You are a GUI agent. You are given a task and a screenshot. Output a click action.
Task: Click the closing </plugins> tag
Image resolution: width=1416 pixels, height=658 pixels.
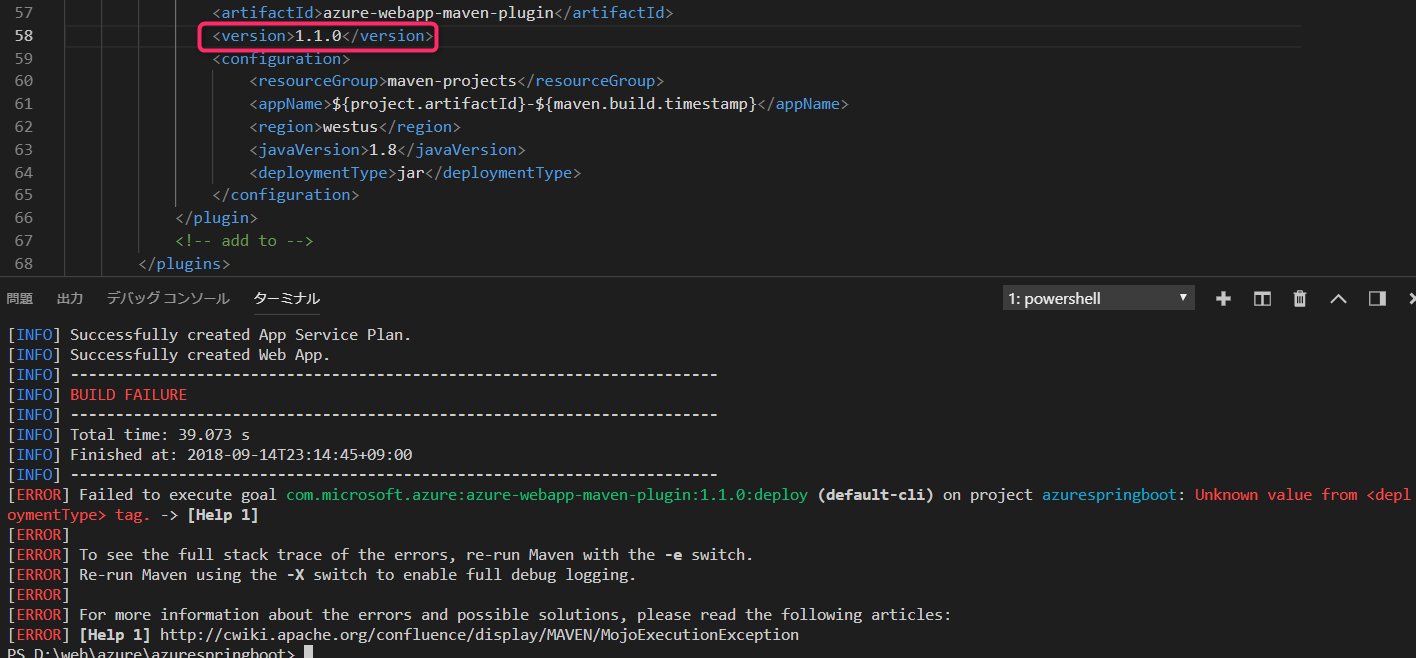(x=185, y=265)
